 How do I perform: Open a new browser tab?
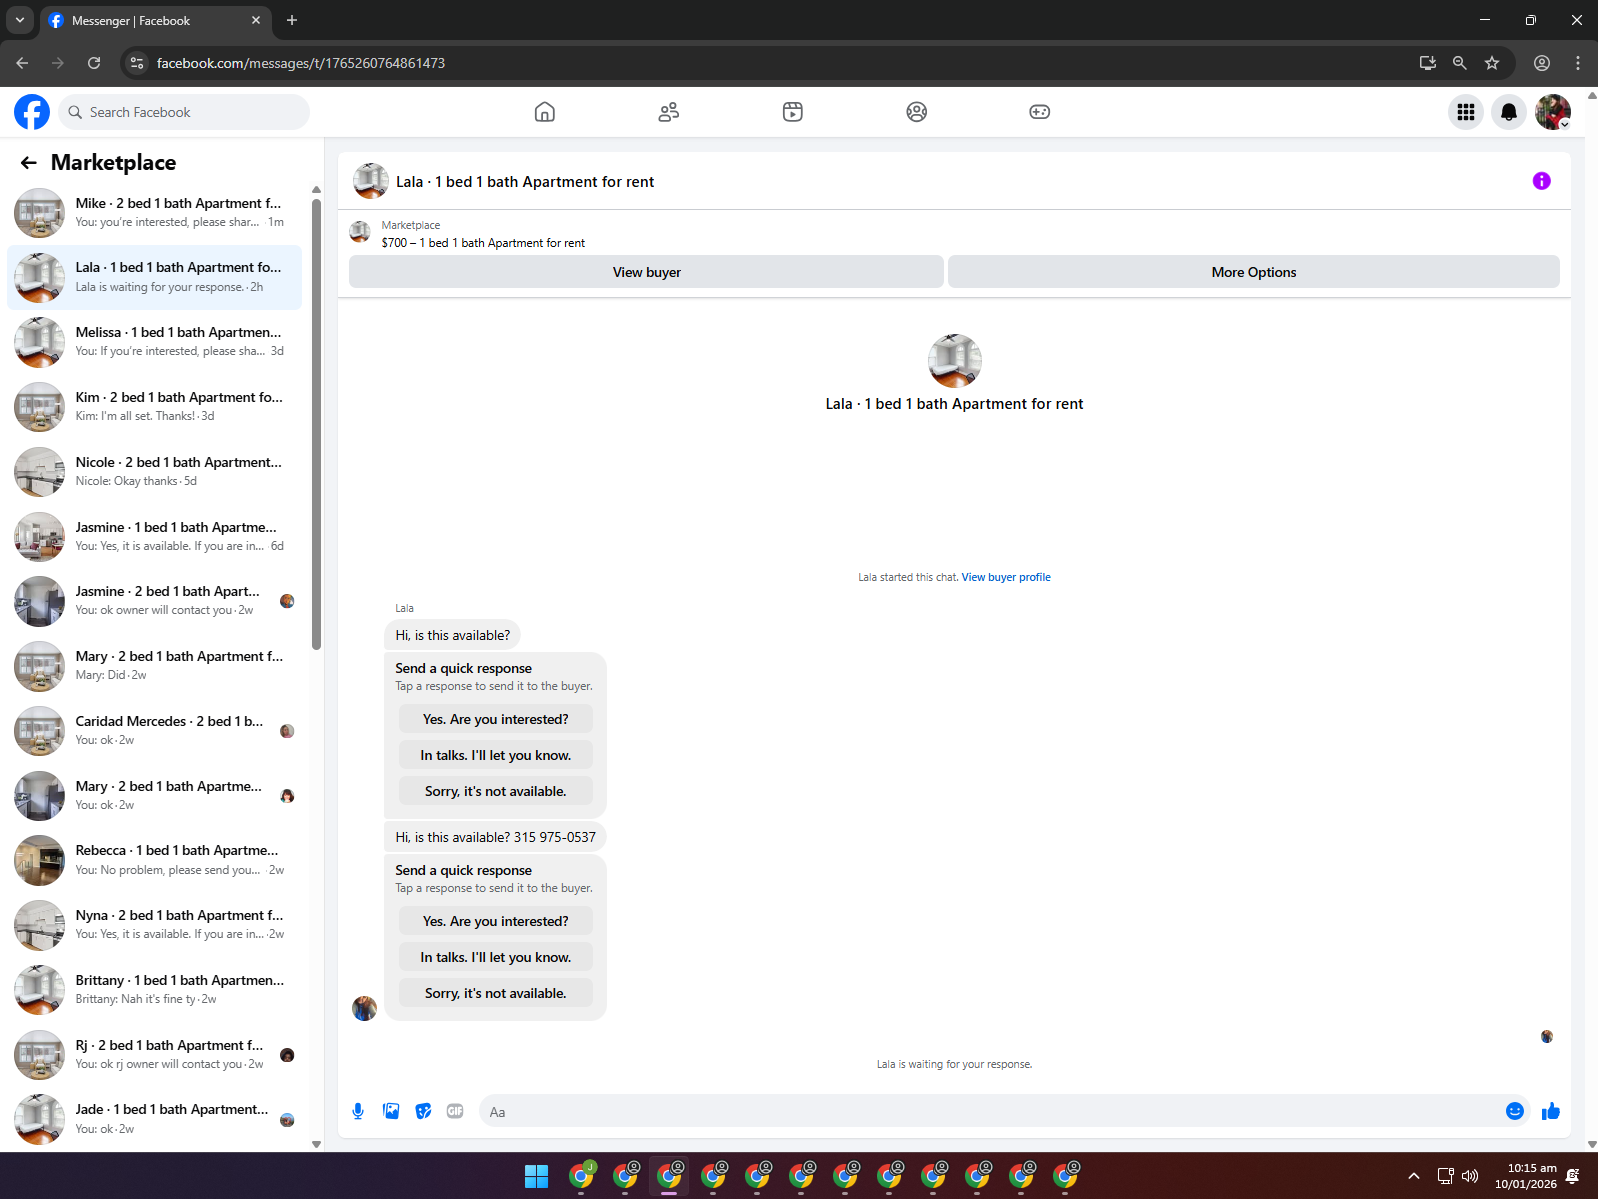click(x=292, y=20)
